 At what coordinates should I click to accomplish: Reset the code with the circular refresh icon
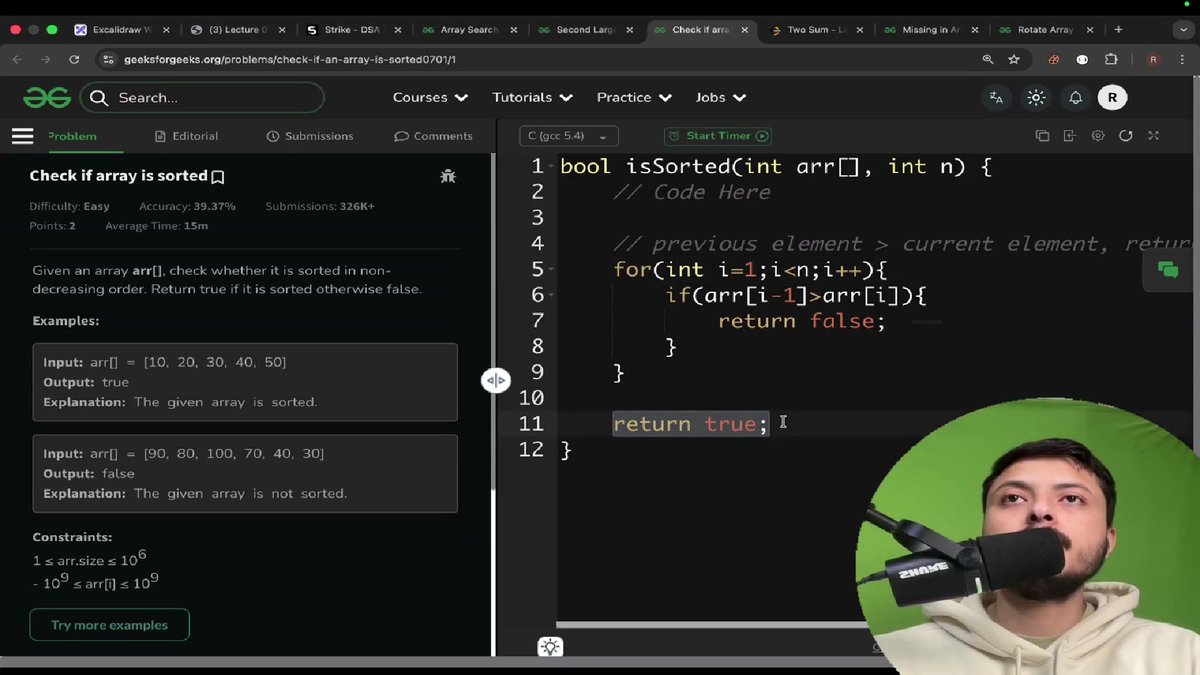[1127, 135]
